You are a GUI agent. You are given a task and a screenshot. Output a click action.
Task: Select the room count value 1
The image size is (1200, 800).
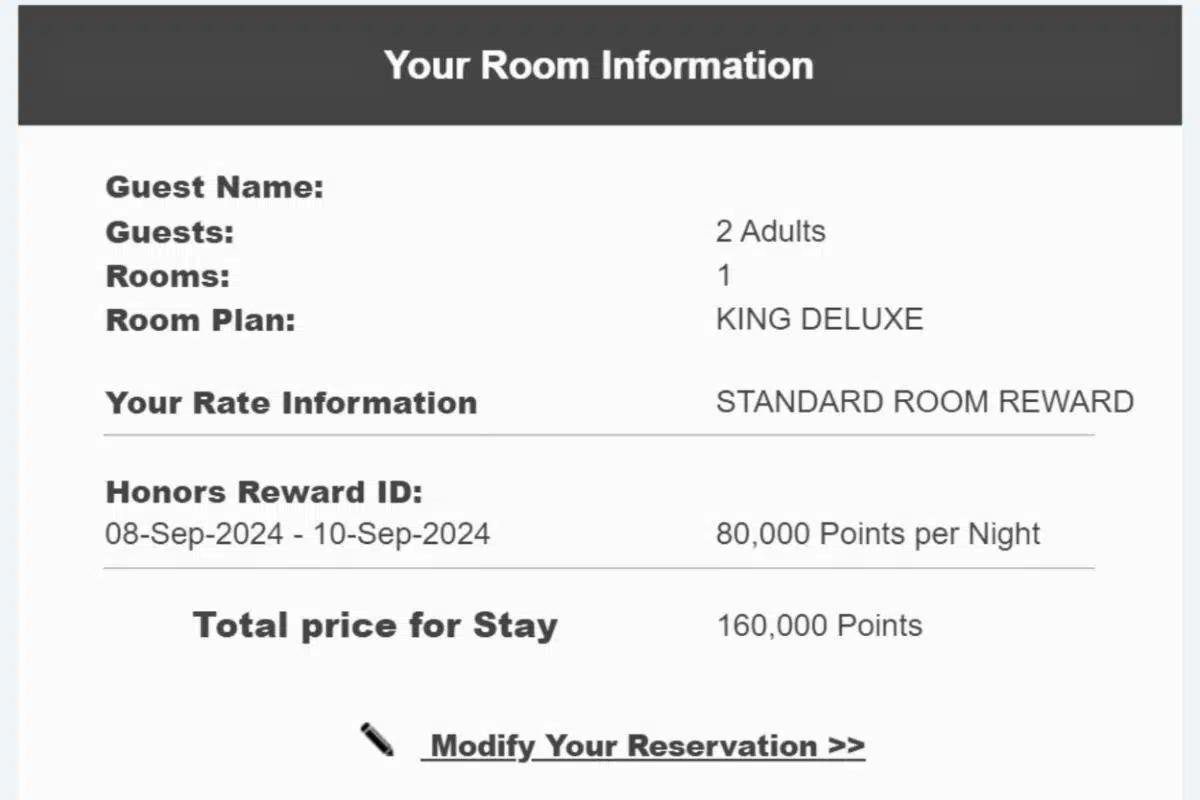click(724, 276)
